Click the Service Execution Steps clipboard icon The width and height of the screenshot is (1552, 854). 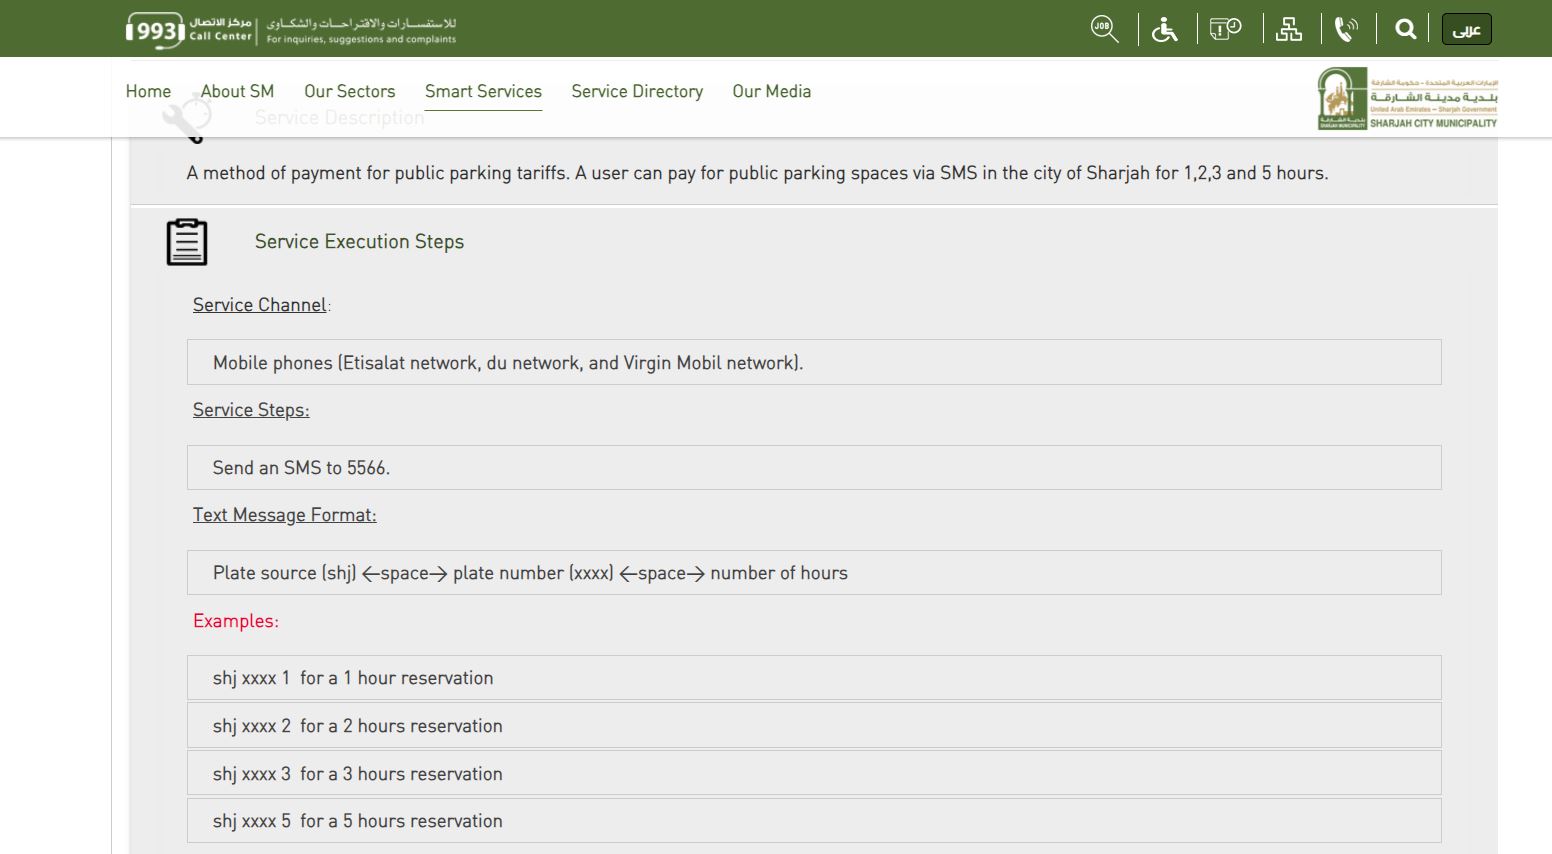tap(187, 242)
